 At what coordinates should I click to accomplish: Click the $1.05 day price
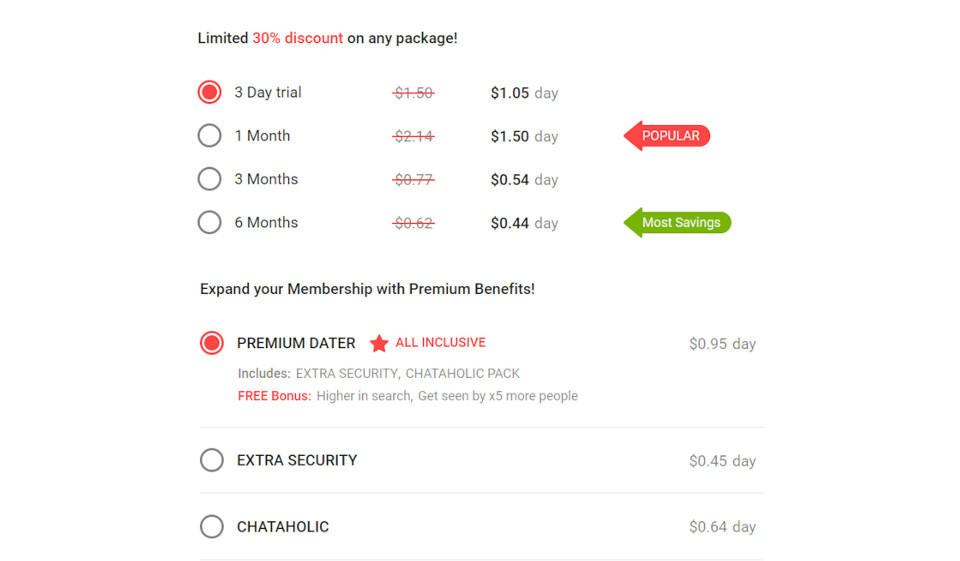point(524,93)
